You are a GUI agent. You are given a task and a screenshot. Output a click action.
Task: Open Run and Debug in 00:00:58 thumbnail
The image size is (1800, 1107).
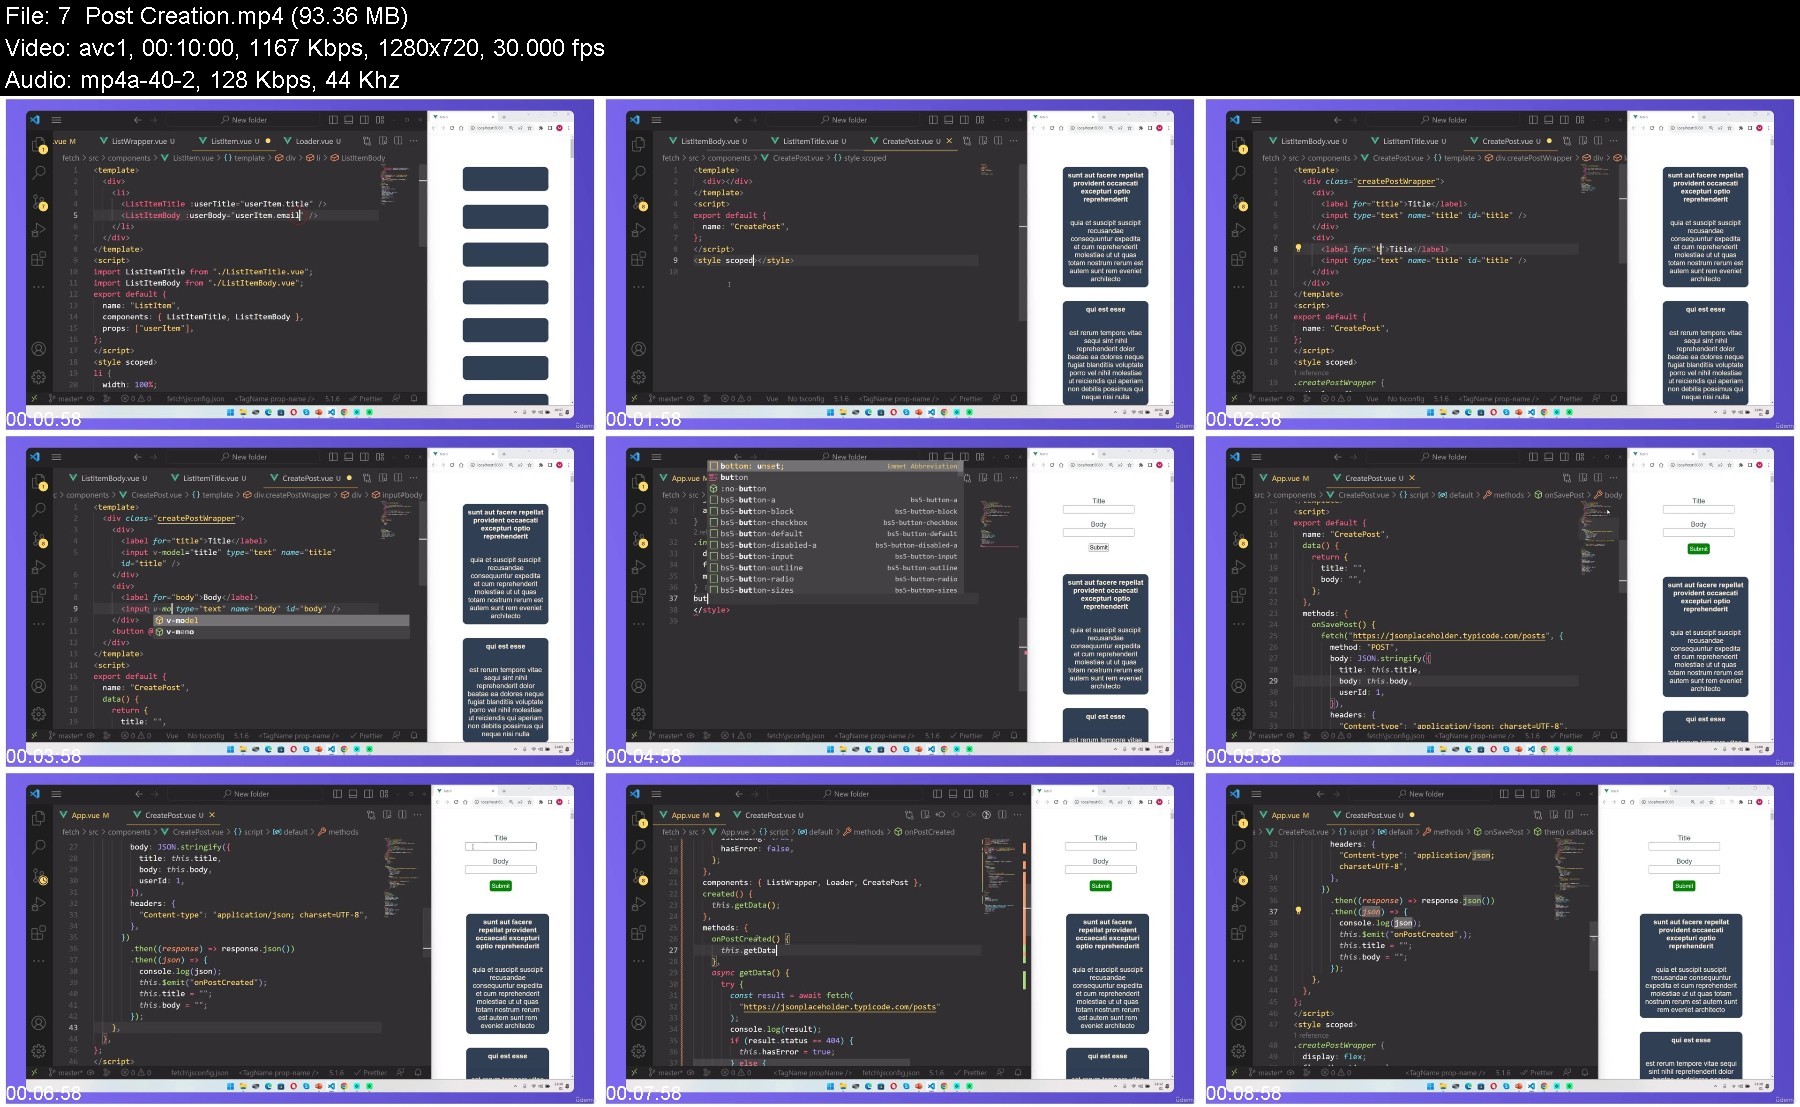39,230
